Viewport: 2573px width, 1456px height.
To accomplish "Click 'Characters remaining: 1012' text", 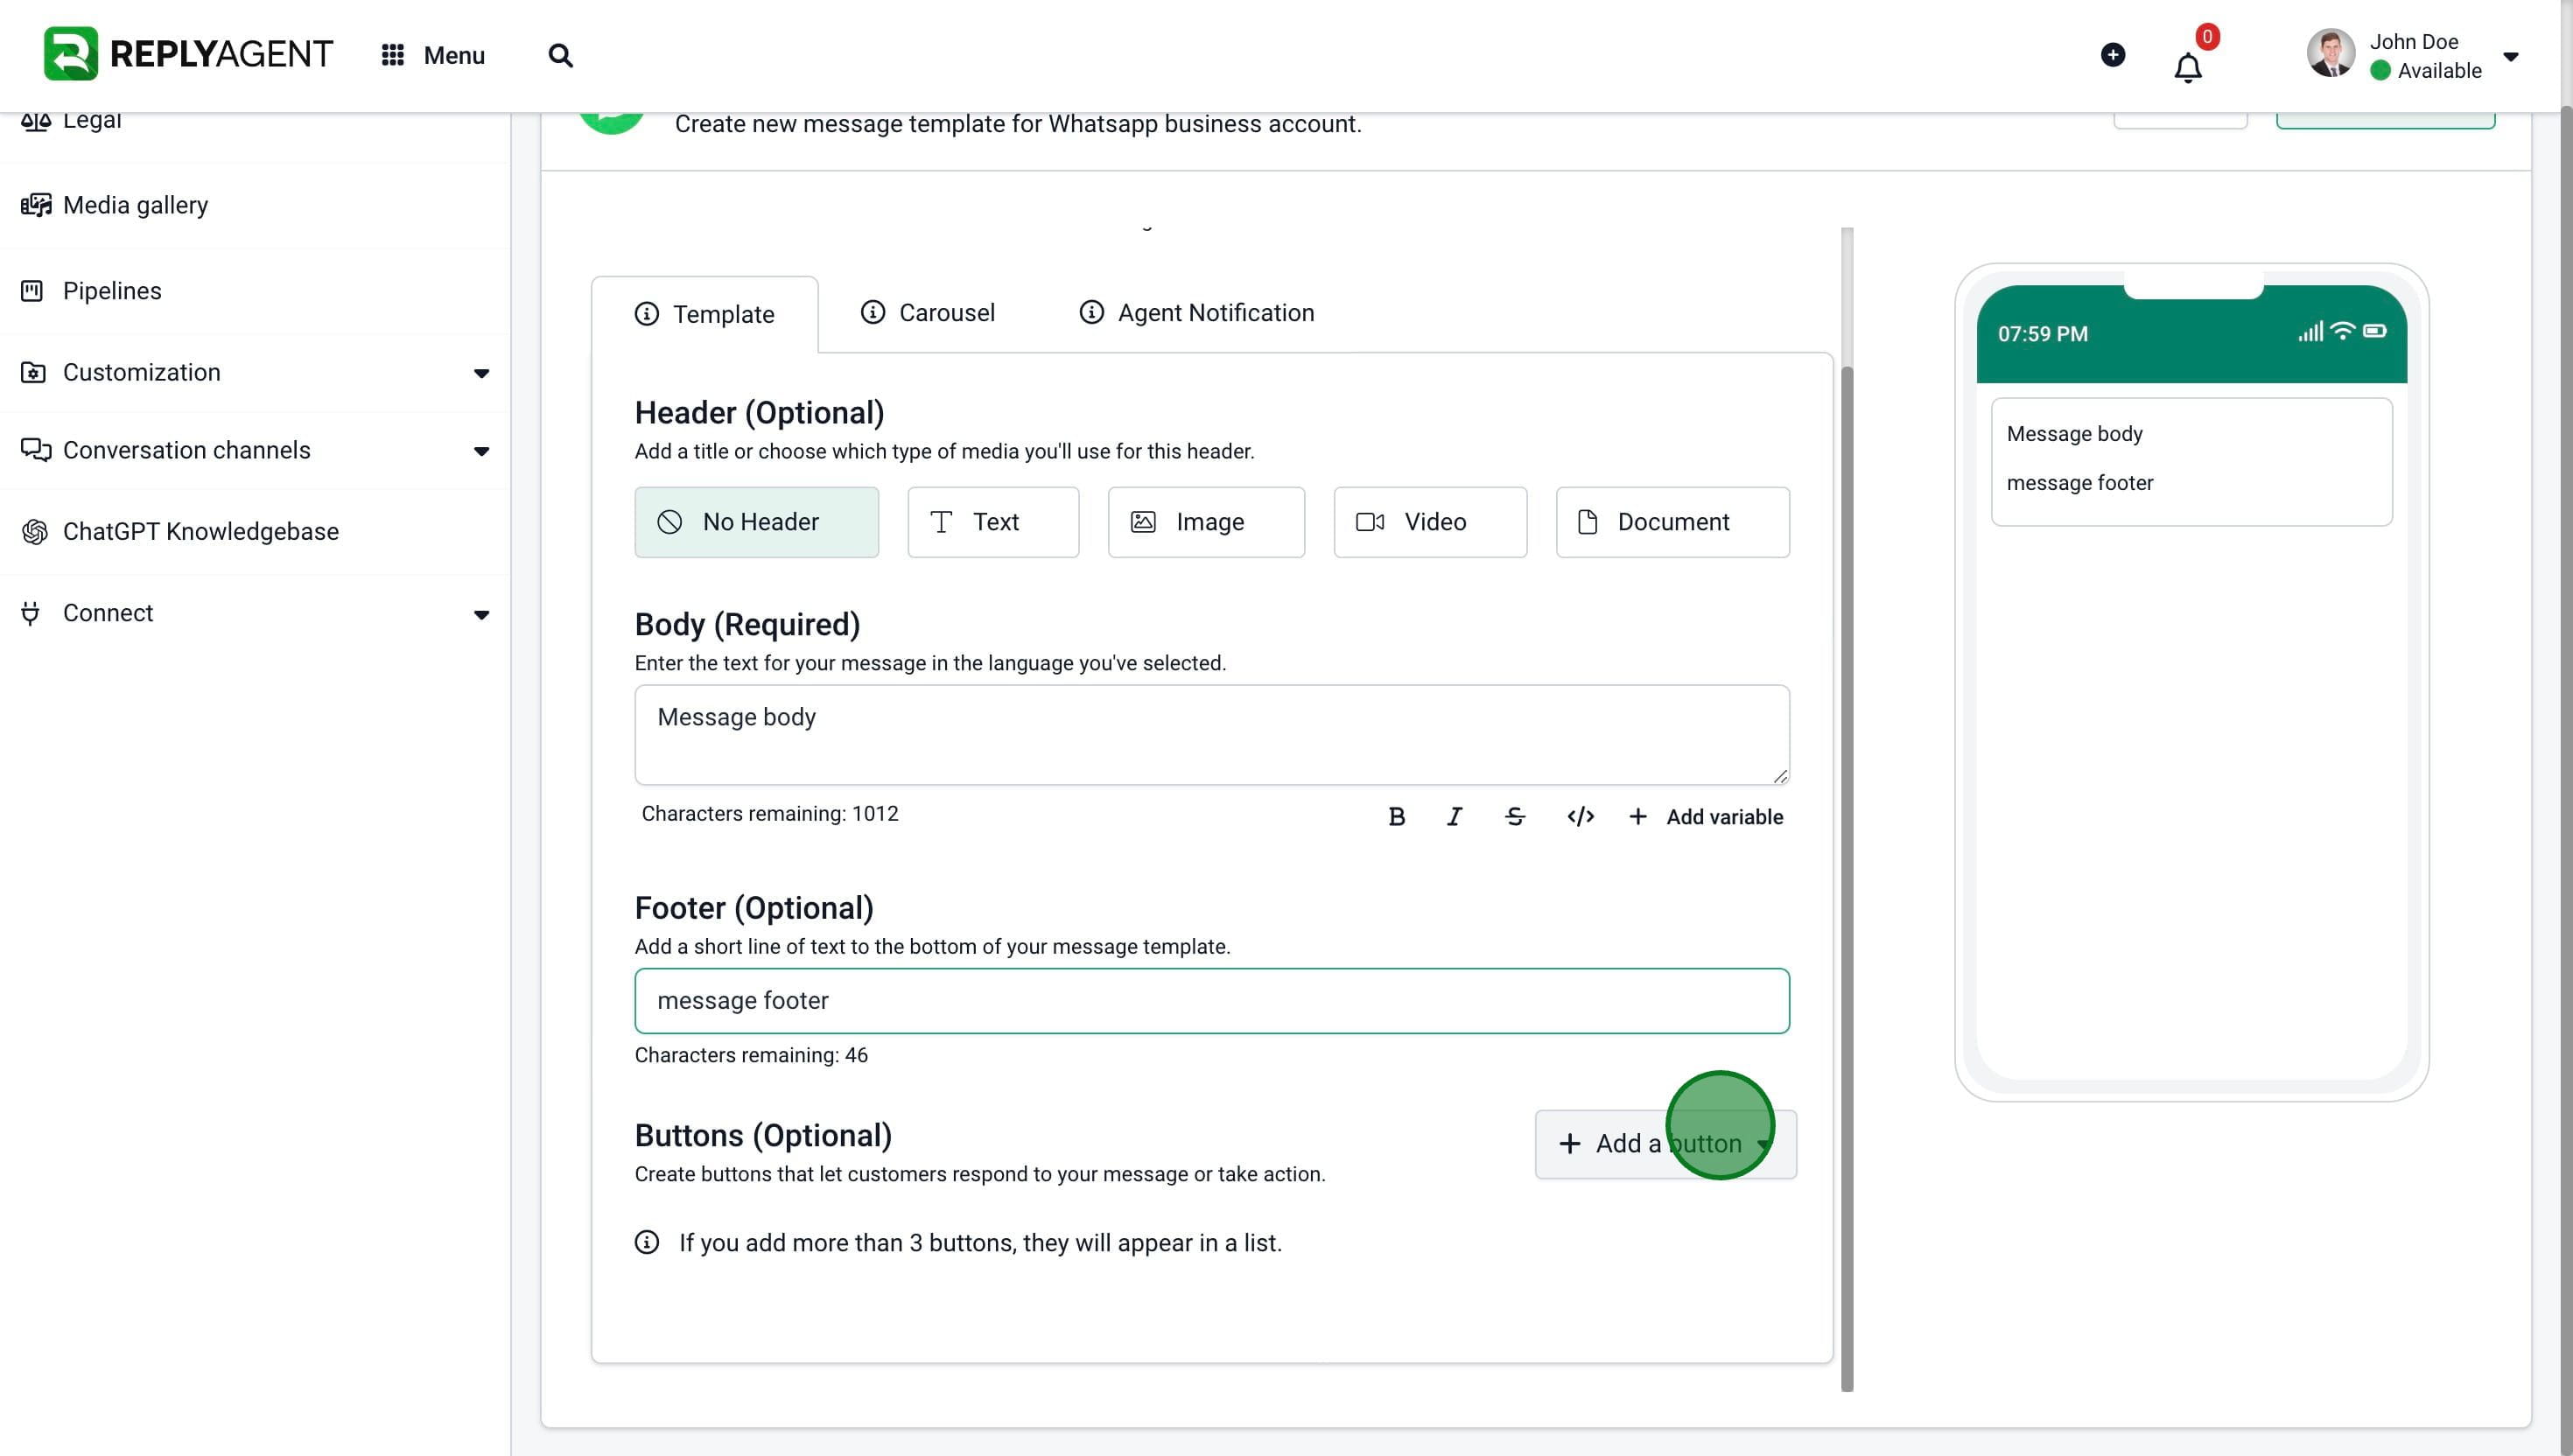I will pyautogui.click(x=770, y=814).
